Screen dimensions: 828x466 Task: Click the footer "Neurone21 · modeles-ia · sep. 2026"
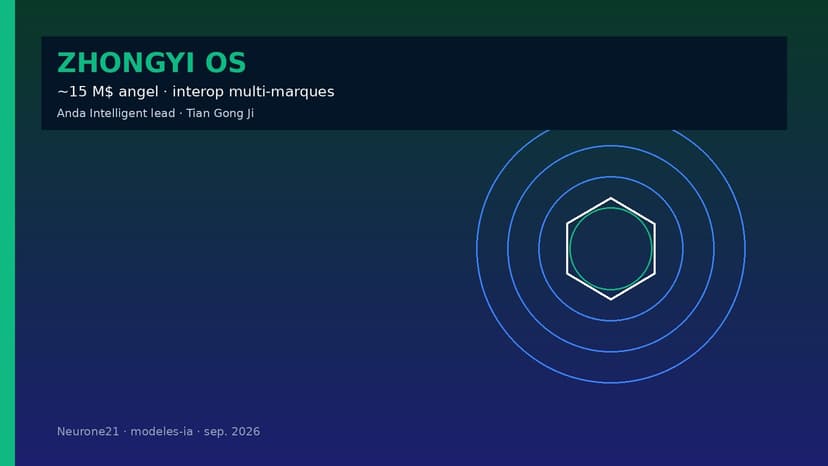click(158, 432)
